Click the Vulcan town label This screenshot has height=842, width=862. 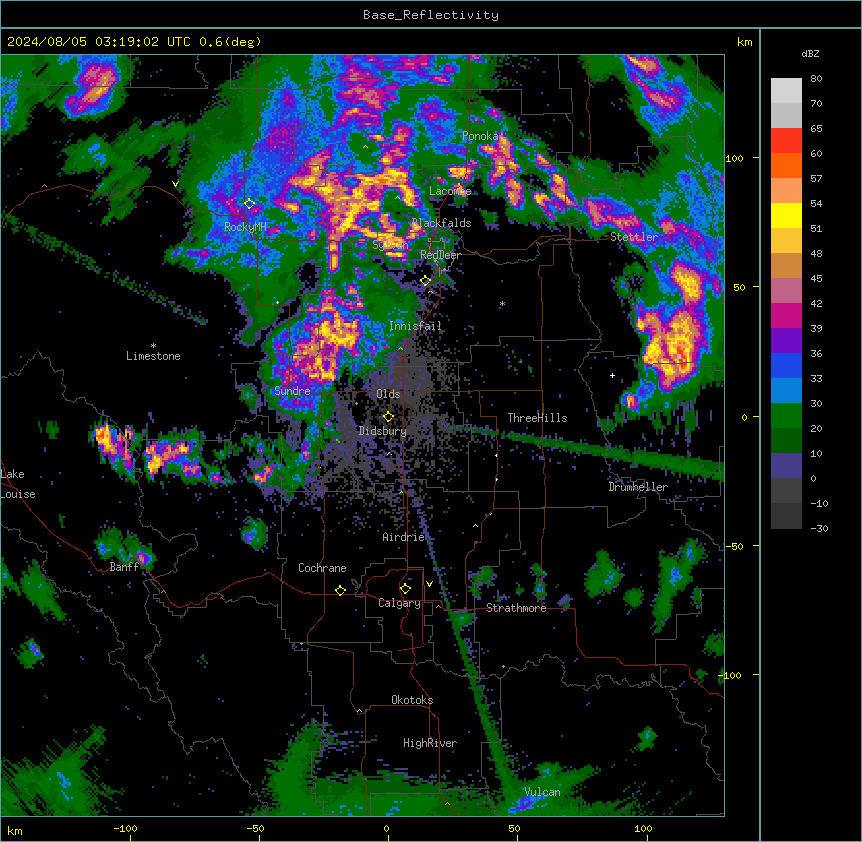point(543,792)
